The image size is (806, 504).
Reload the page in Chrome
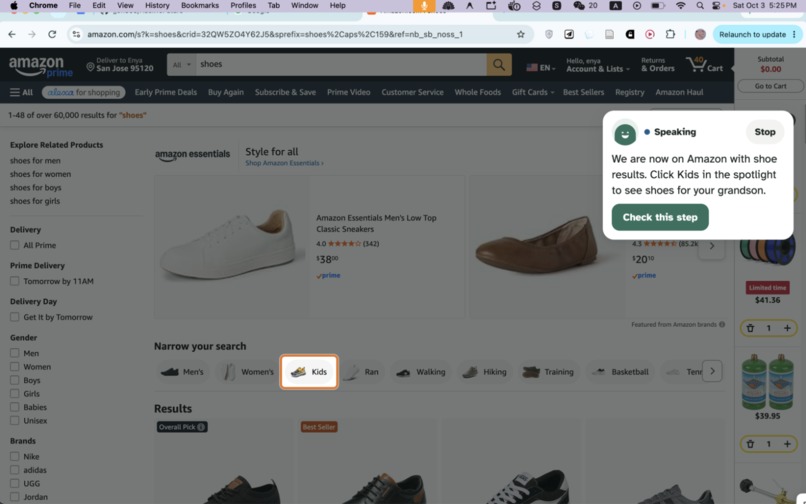point(52,34)
